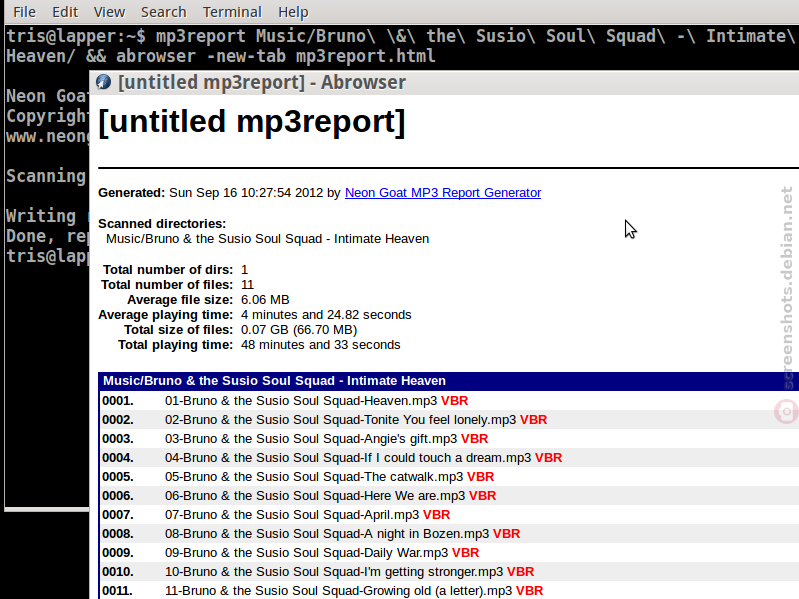This screenshot has width=799, height=599.
Task: Click the 'Total playing time:' label
Action: (176, 345)
